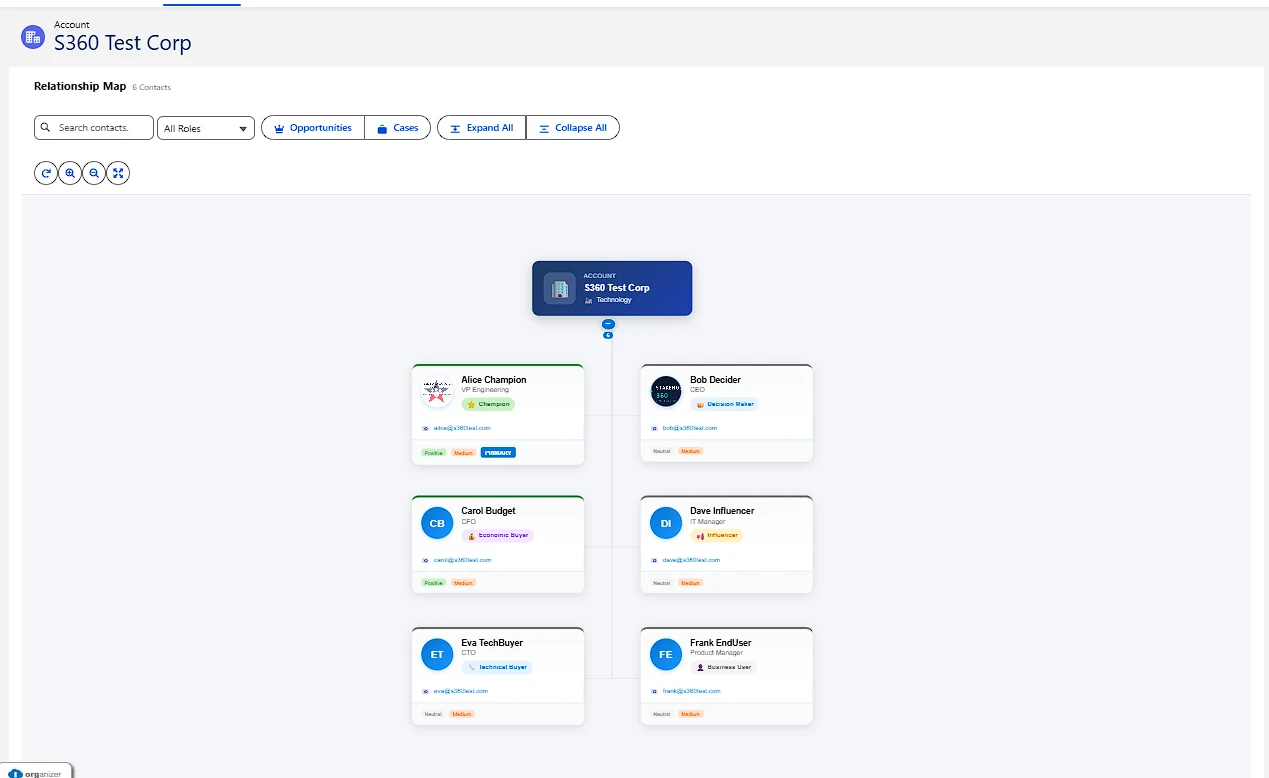
Task: Zoom out of the relationship map
Action: pyautogui.click(x=94, y=173)
